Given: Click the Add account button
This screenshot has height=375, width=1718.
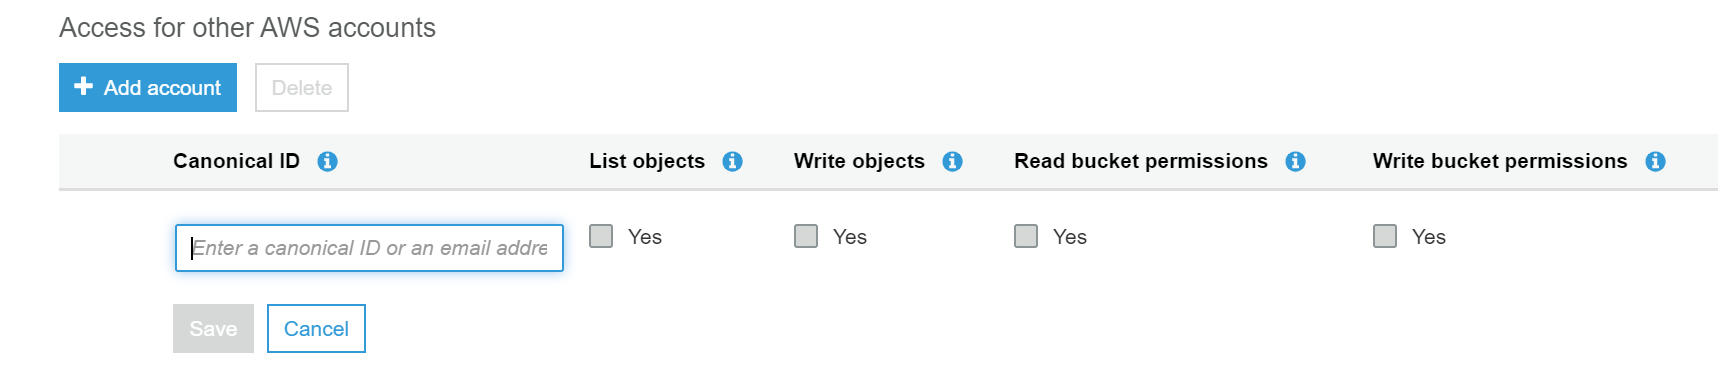Looking at the screenshot, I should (x=148, y=87).
